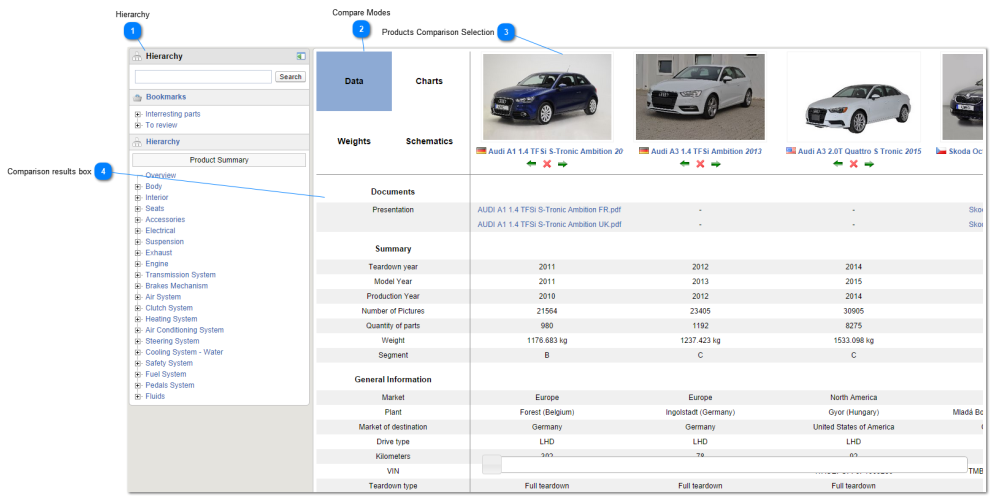Open Audi A1 1.4 TFSi S-Tronic Ambition link

pos(555,152)
